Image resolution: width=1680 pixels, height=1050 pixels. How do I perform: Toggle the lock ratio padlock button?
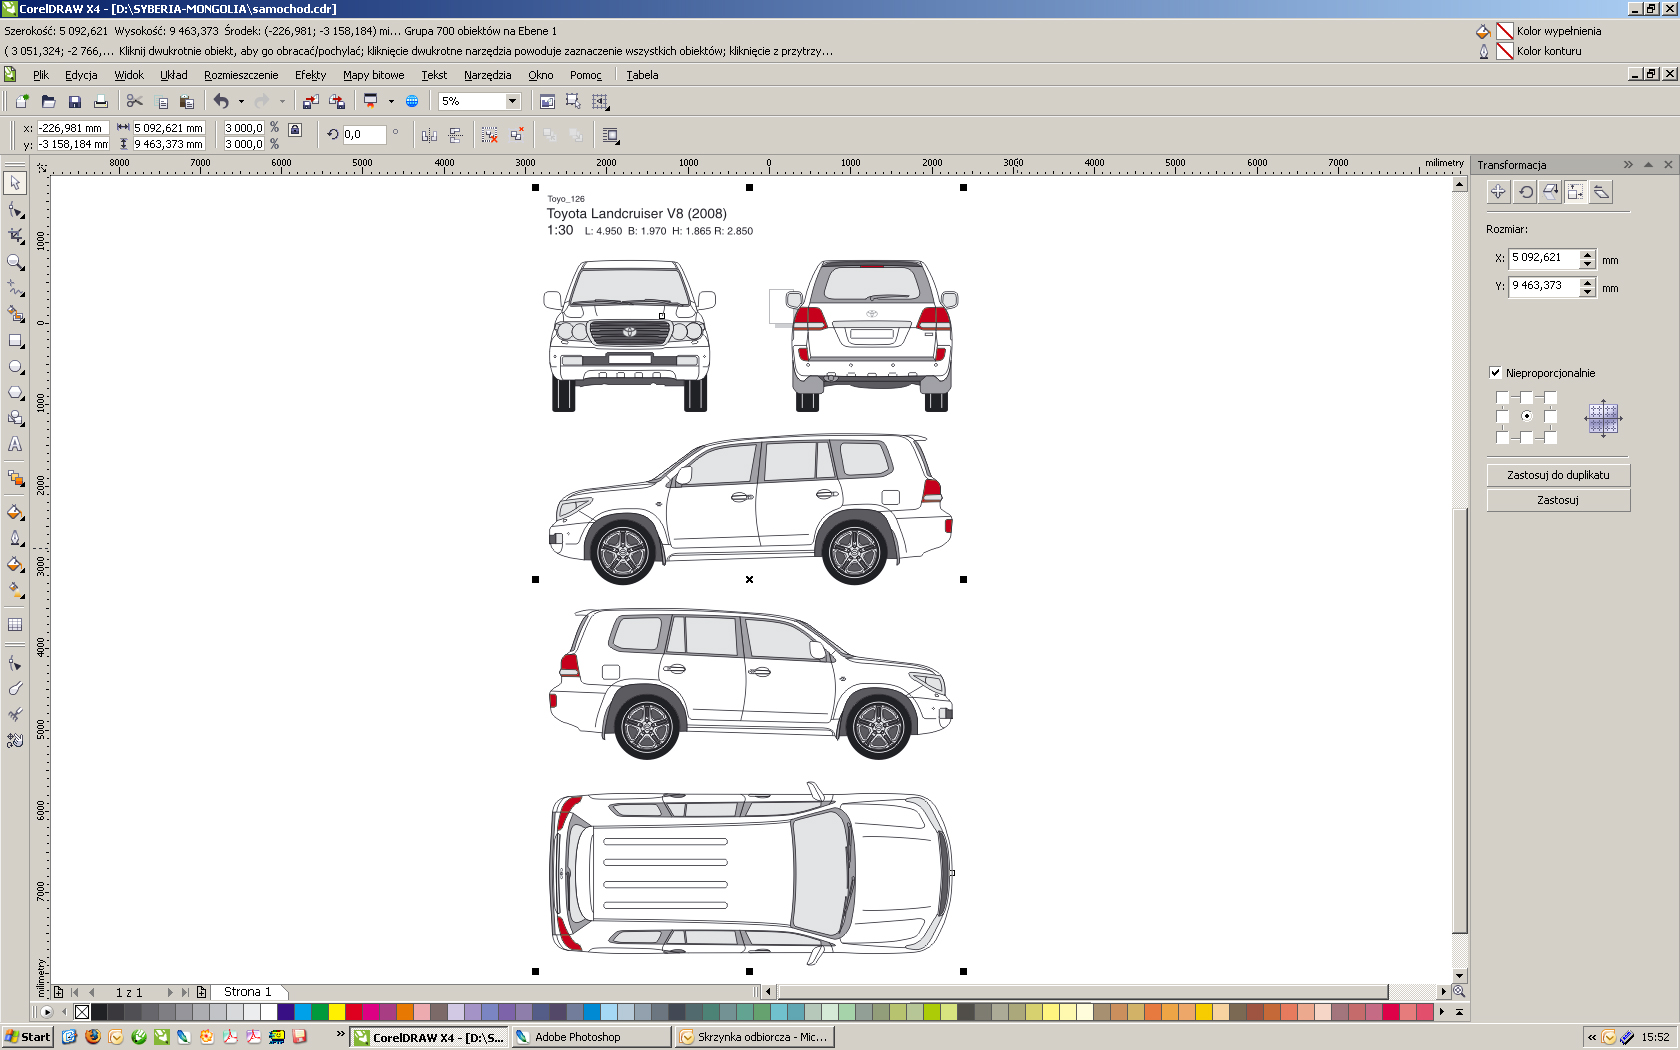[x=295, y=130]
